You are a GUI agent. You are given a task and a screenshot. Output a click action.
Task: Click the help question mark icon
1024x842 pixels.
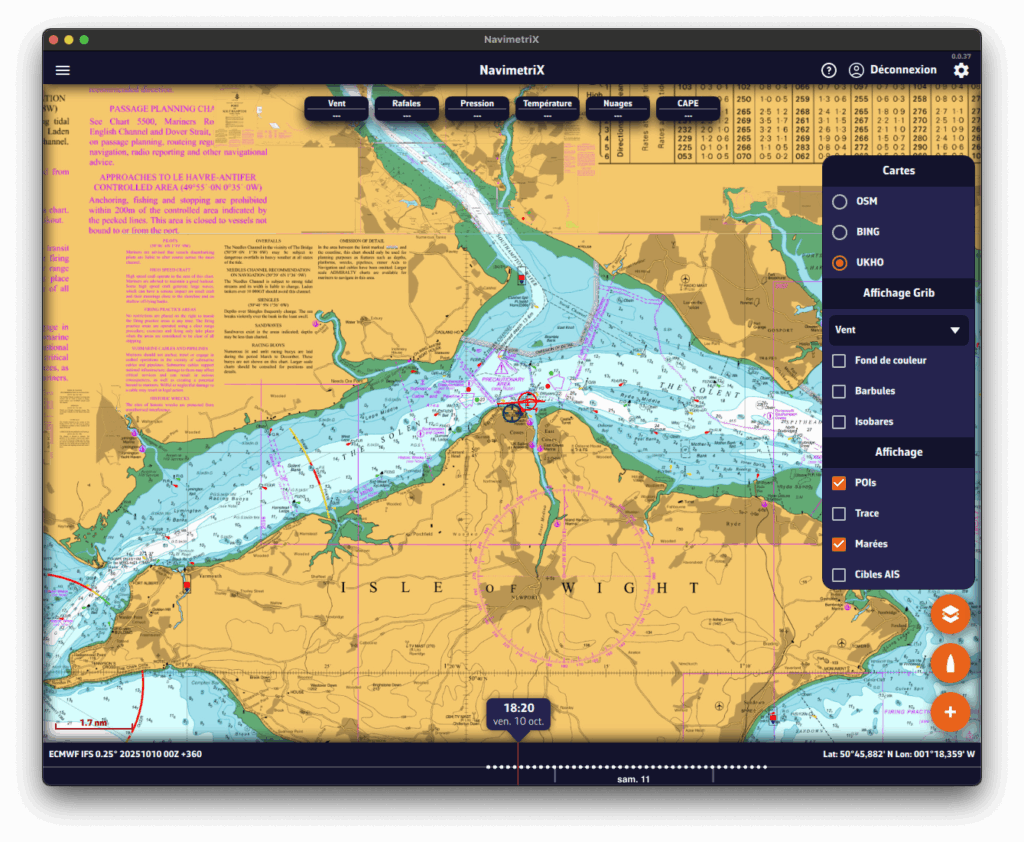click(x=828, y=70)
